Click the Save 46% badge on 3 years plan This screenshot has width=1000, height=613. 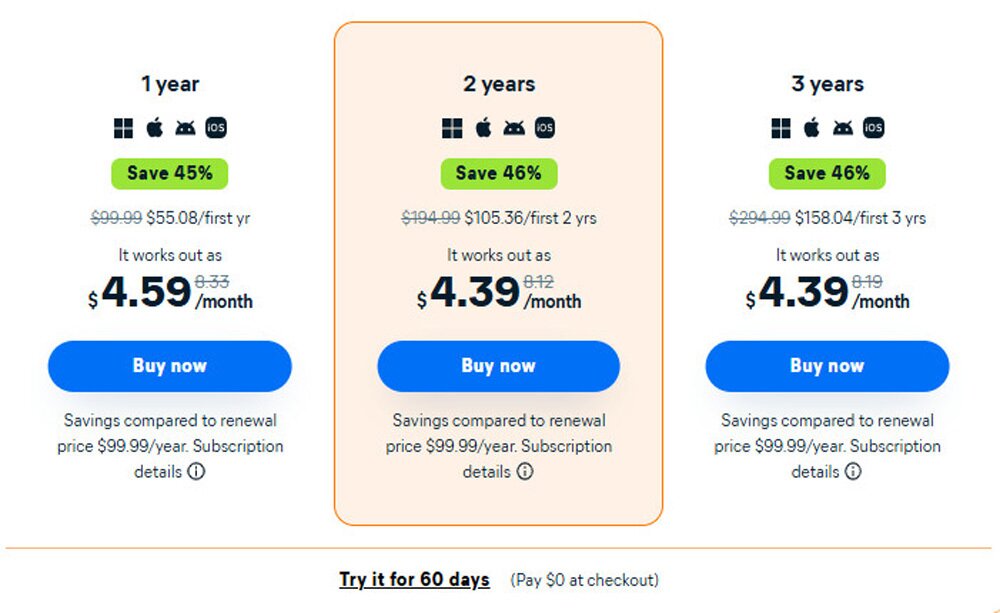(x=827, y=174)
